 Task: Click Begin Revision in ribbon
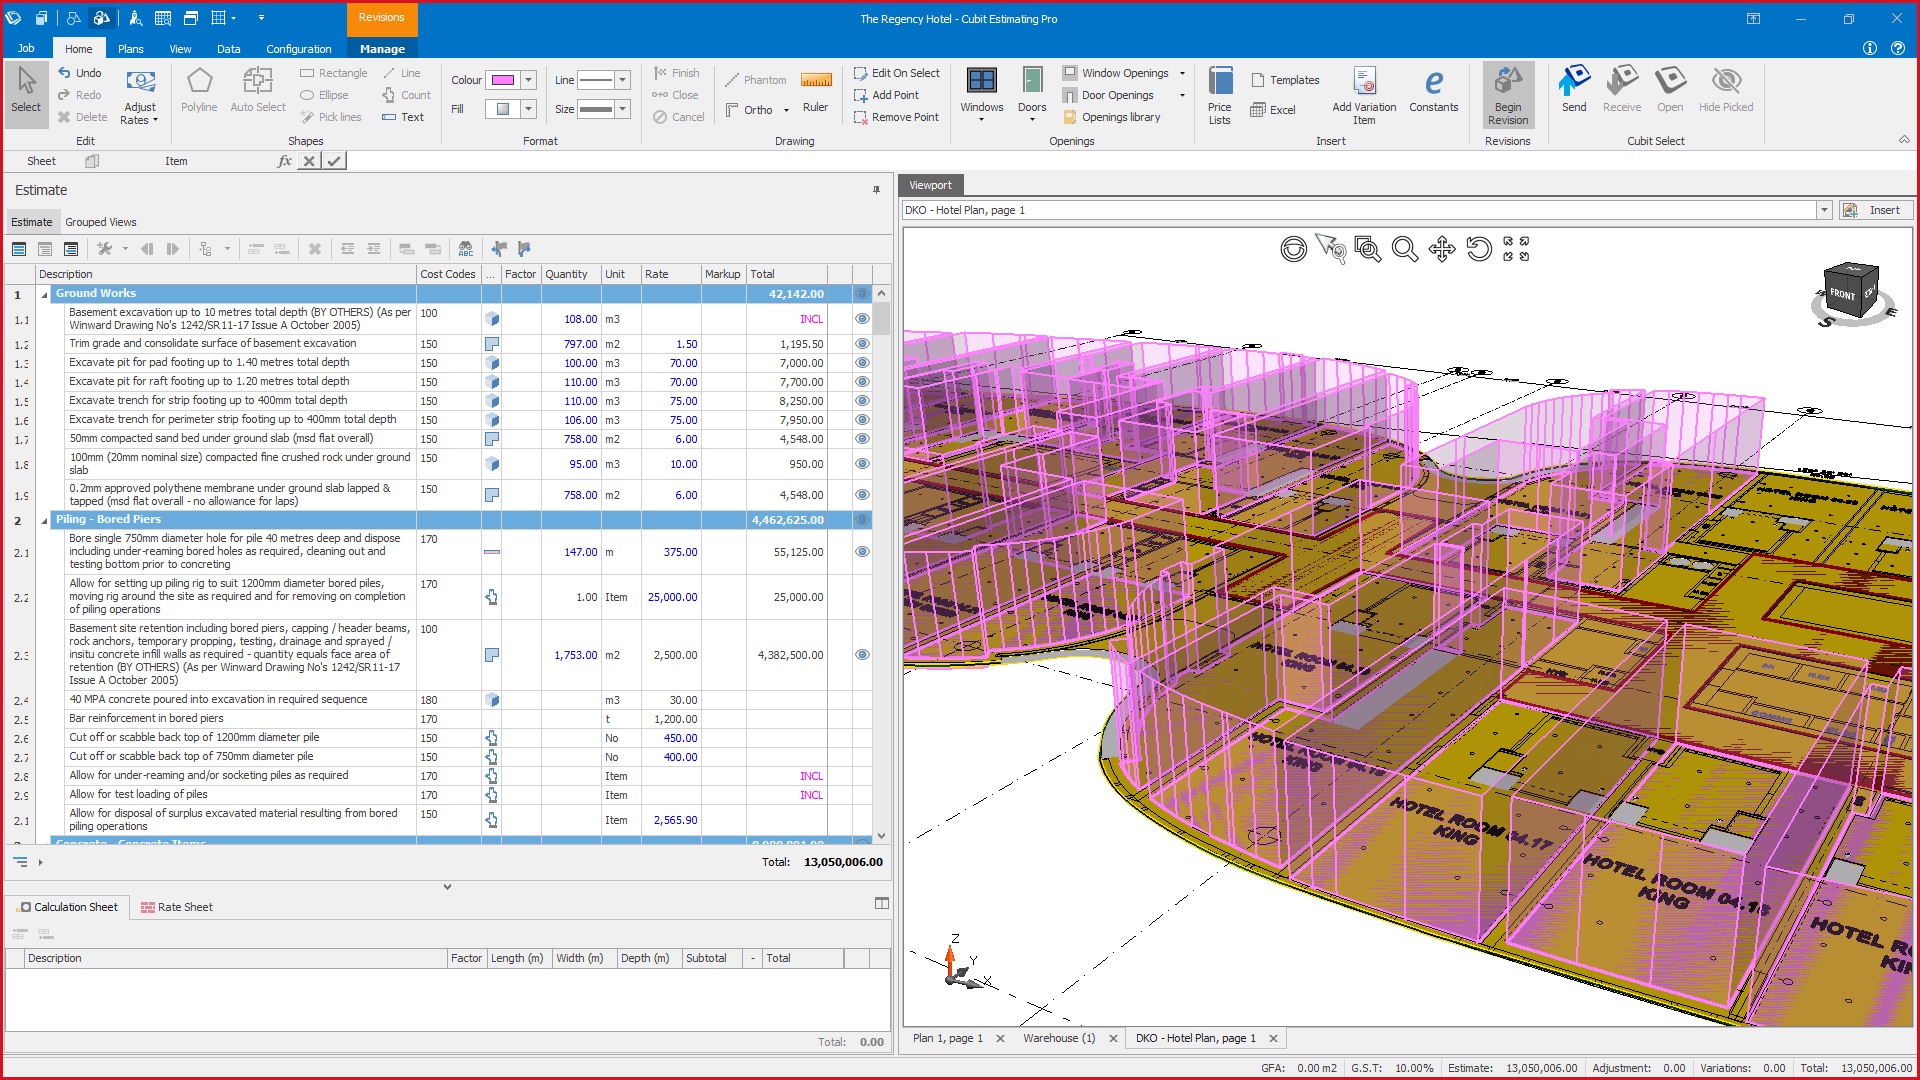(1507, 94)
